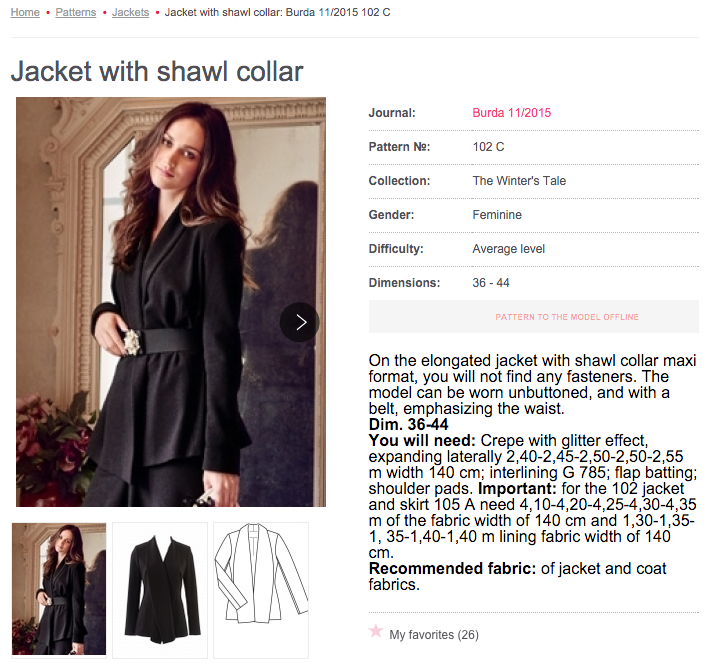Select the model photo thumbnail
The width and height of the screenshot is (714, 668).
pyautogui.click(x=59, y=589)
